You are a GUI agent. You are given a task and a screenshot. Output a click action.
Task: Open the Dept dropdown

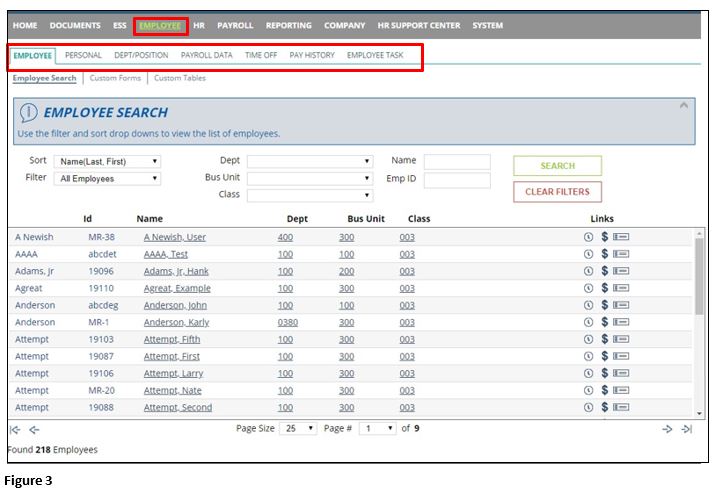310,161
